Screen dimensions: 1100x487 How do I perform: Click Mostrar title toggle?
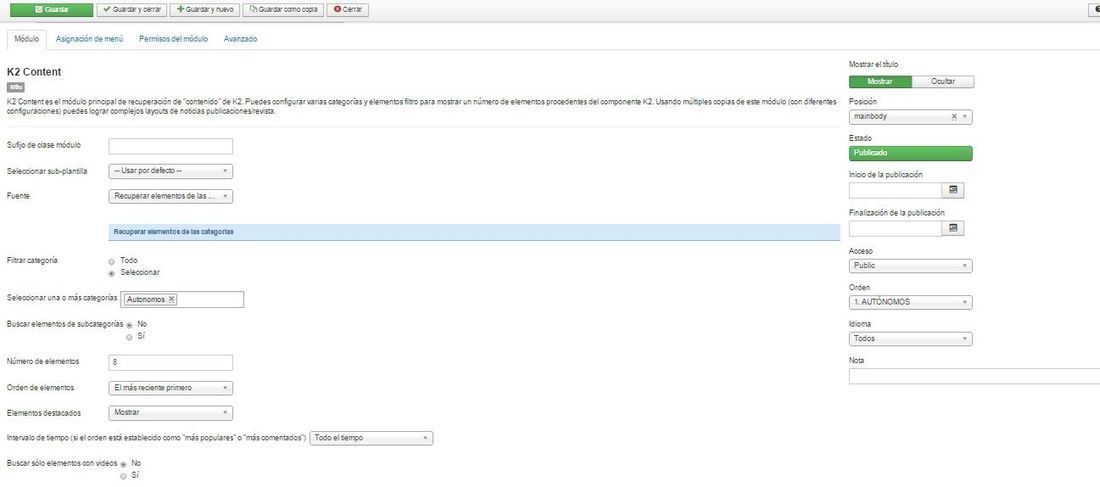coord(880,81)
